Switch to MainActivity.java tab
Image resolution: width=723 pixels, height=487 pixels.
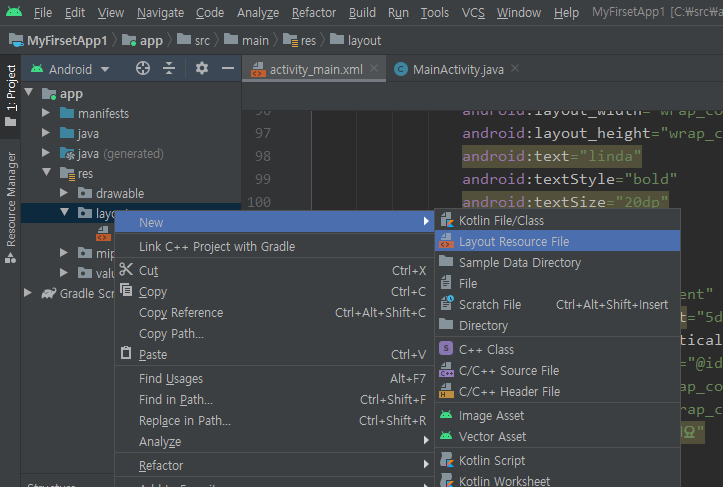458,70
